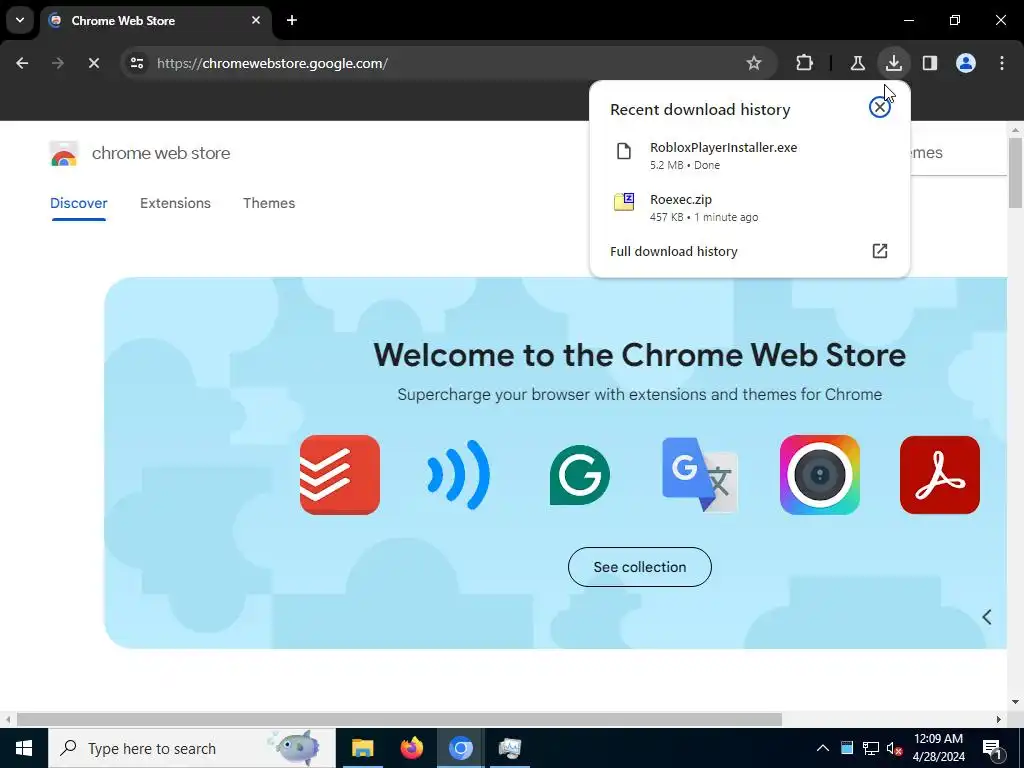Image resolution: width=1024 pixels, height=768 pixels.
Task: Click the external link icon beside Full download history
Action: 880,251
